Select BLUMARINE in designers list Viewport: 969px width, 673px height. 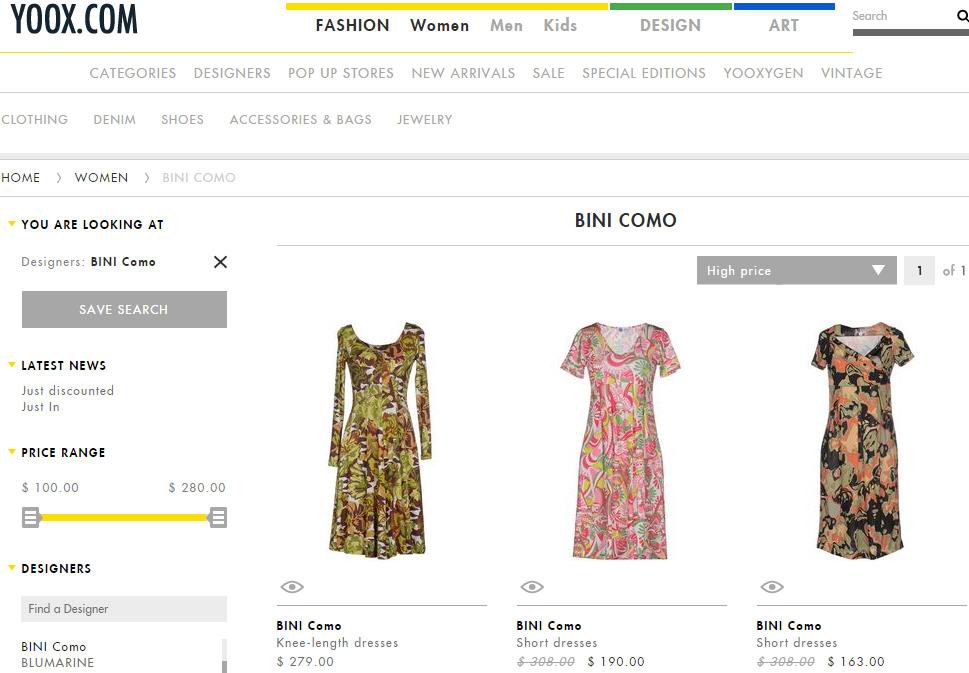pos(57,662)
